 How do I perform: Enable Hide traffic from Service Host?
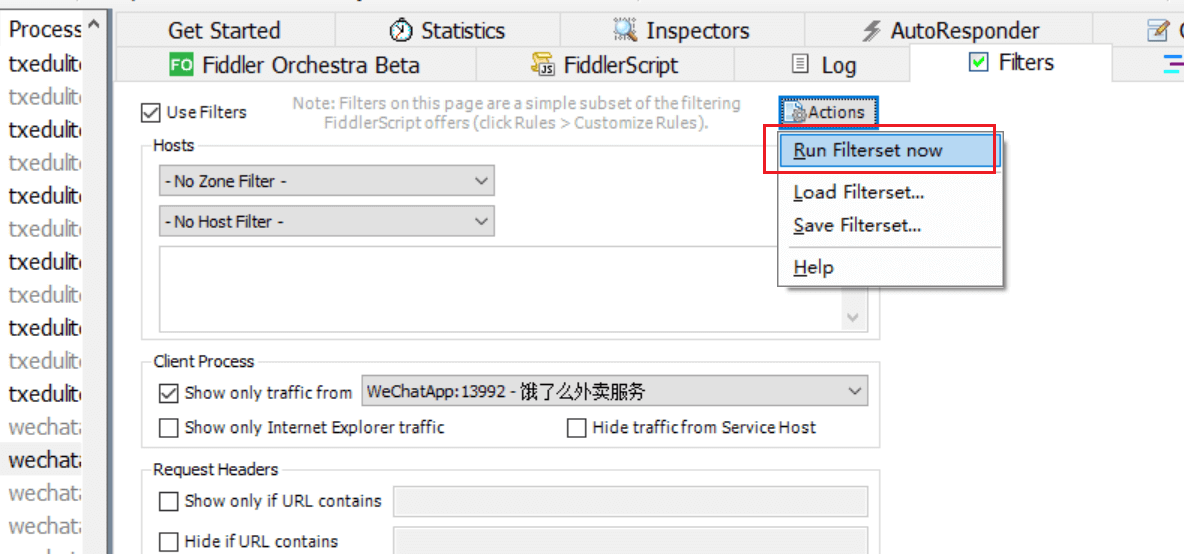tap(577, 428)
